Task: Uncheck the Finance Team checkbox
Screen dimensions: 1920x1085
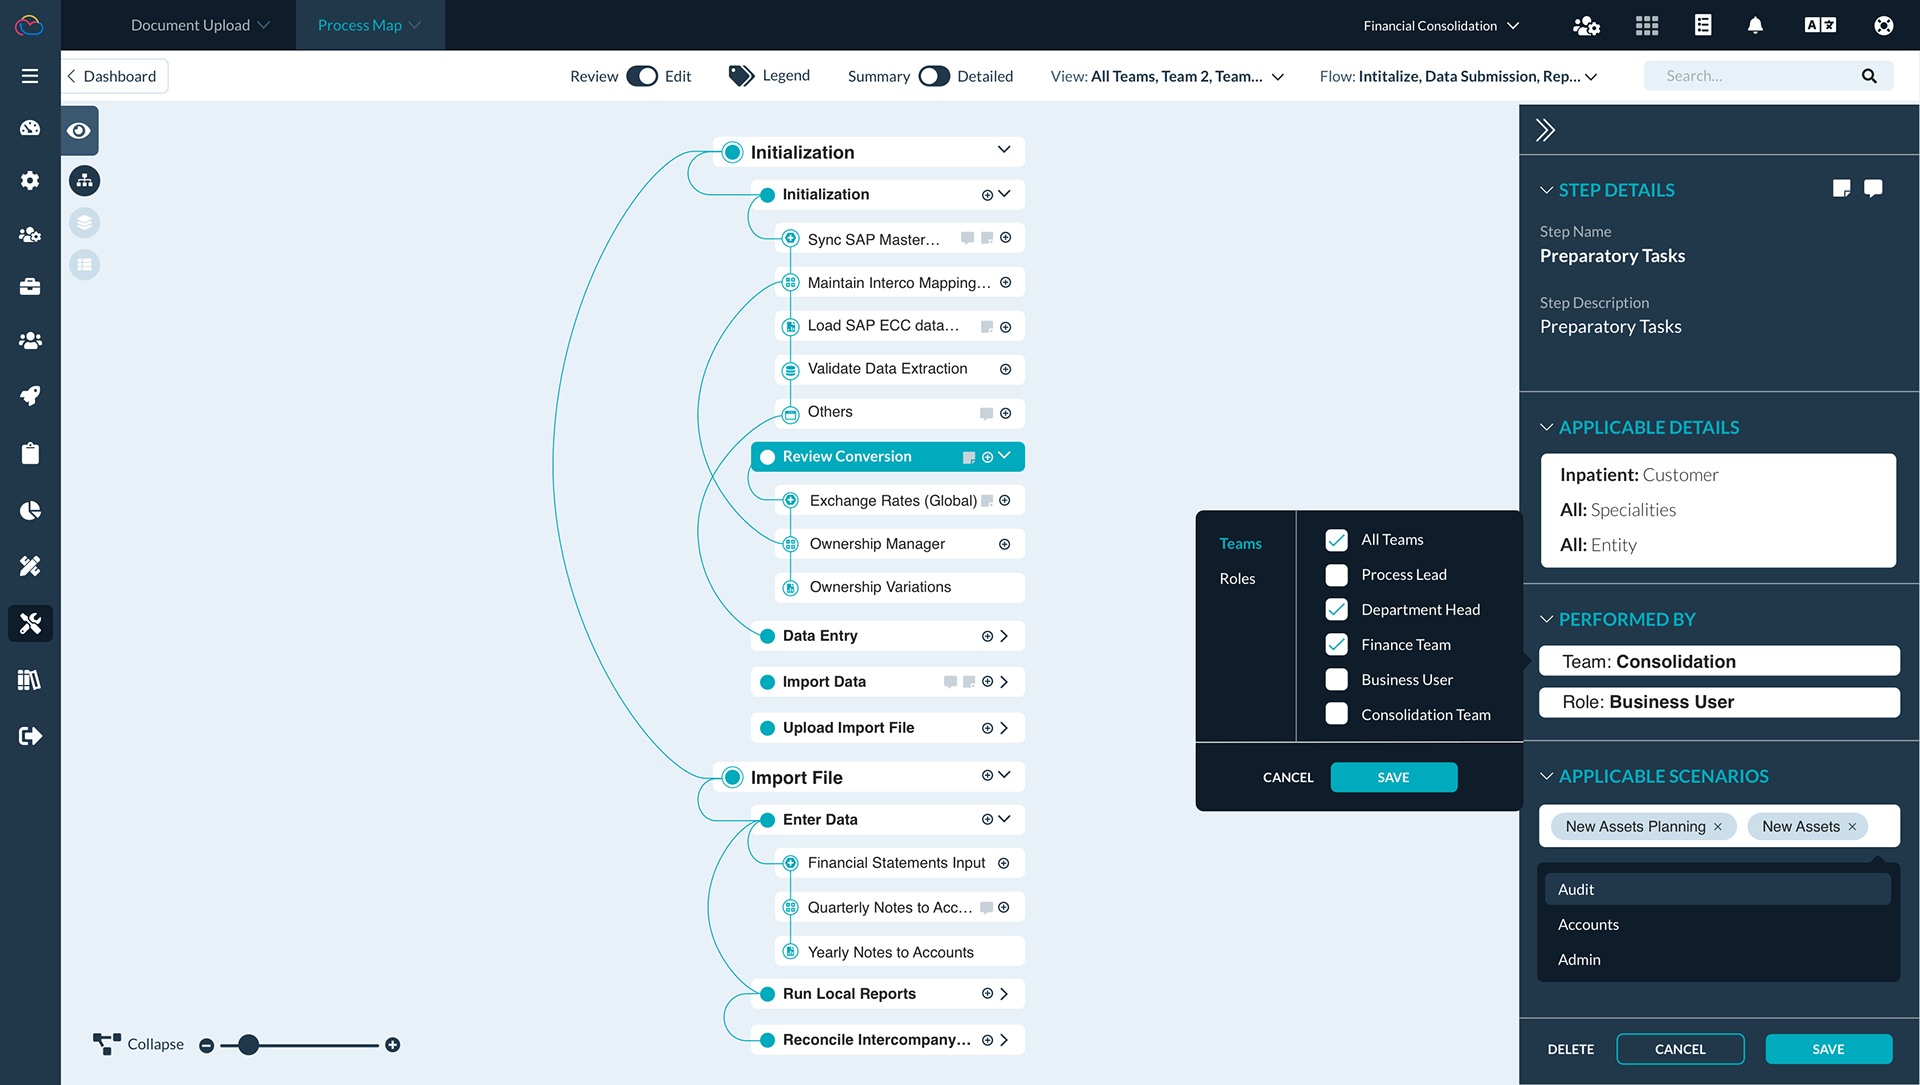Action: point(1336,645)
